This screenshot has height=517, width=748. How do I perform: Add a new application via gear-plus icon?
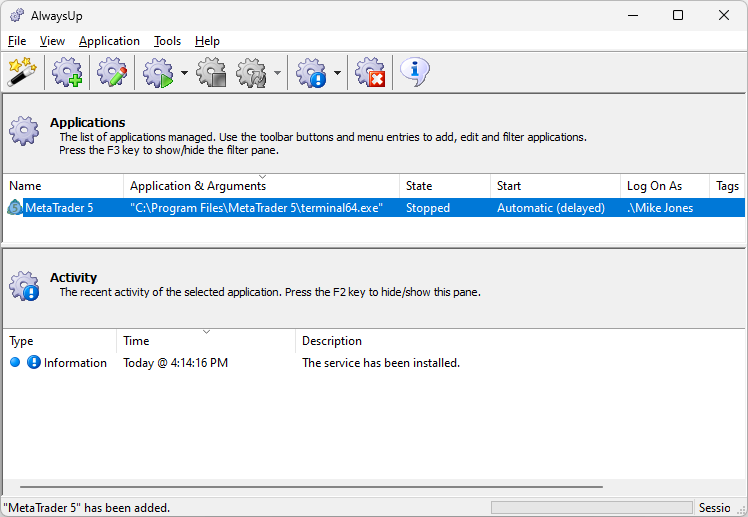click(67, 72)
